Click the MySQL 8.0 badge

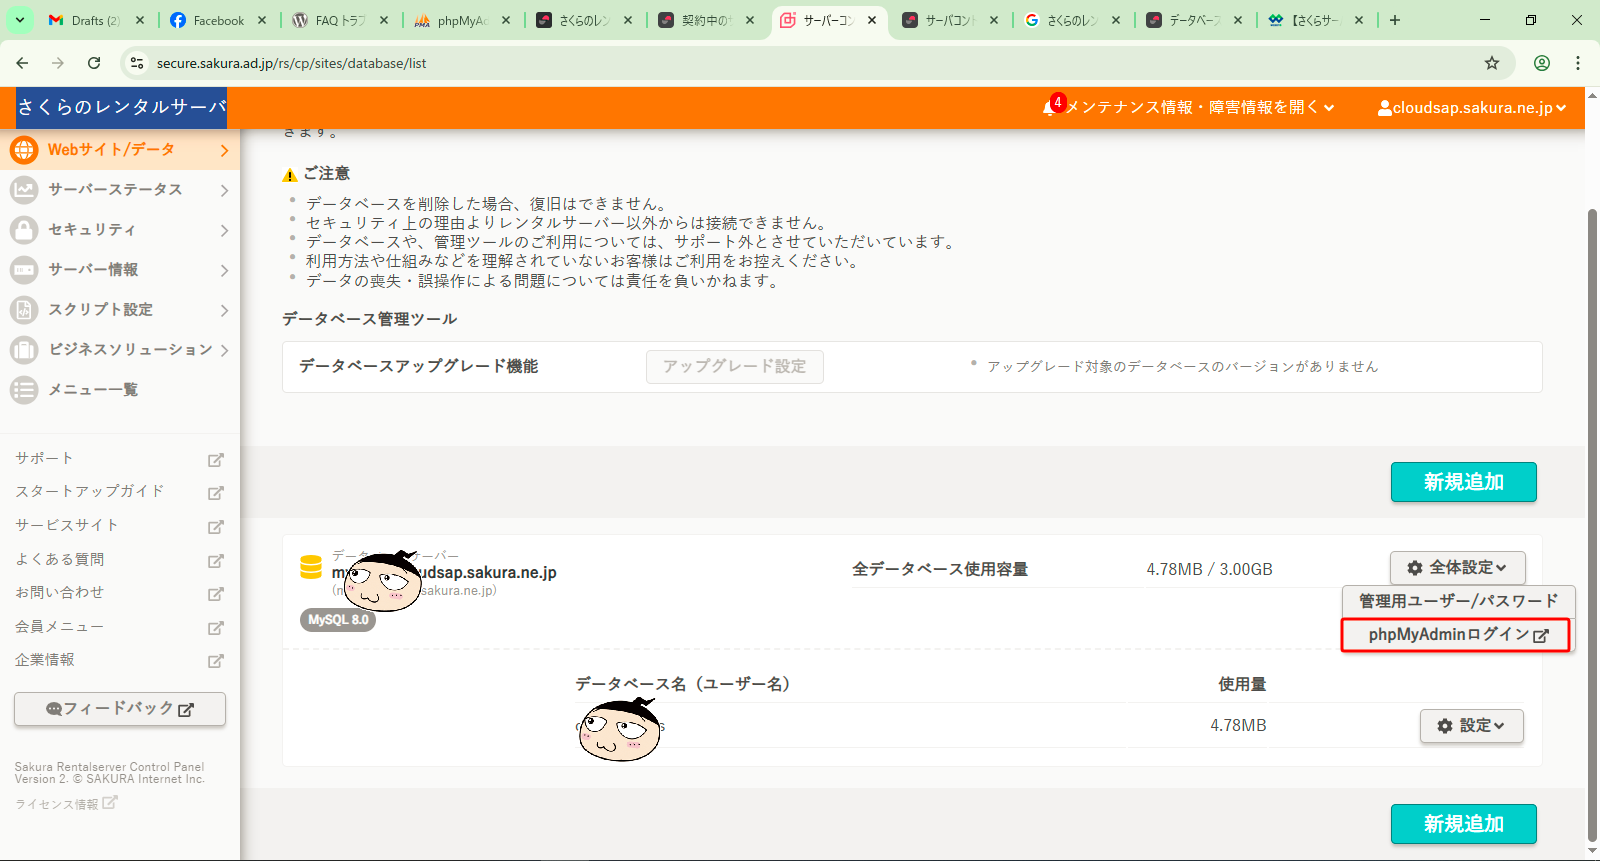[x=338, y=620]
